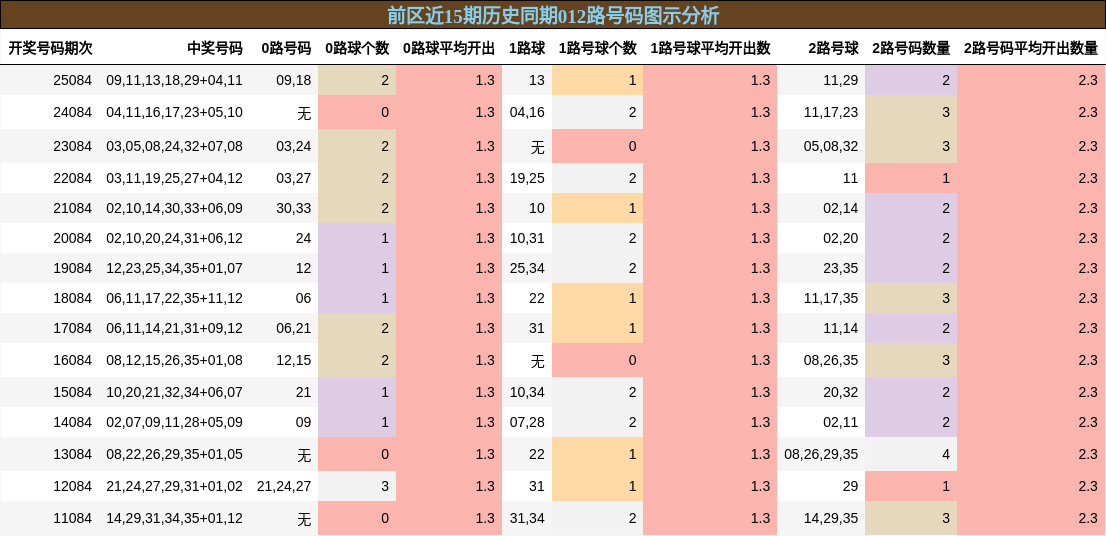Click 2路号码数量 value 4 in row 13084
1106x536 pixels.
coord(946,454)
